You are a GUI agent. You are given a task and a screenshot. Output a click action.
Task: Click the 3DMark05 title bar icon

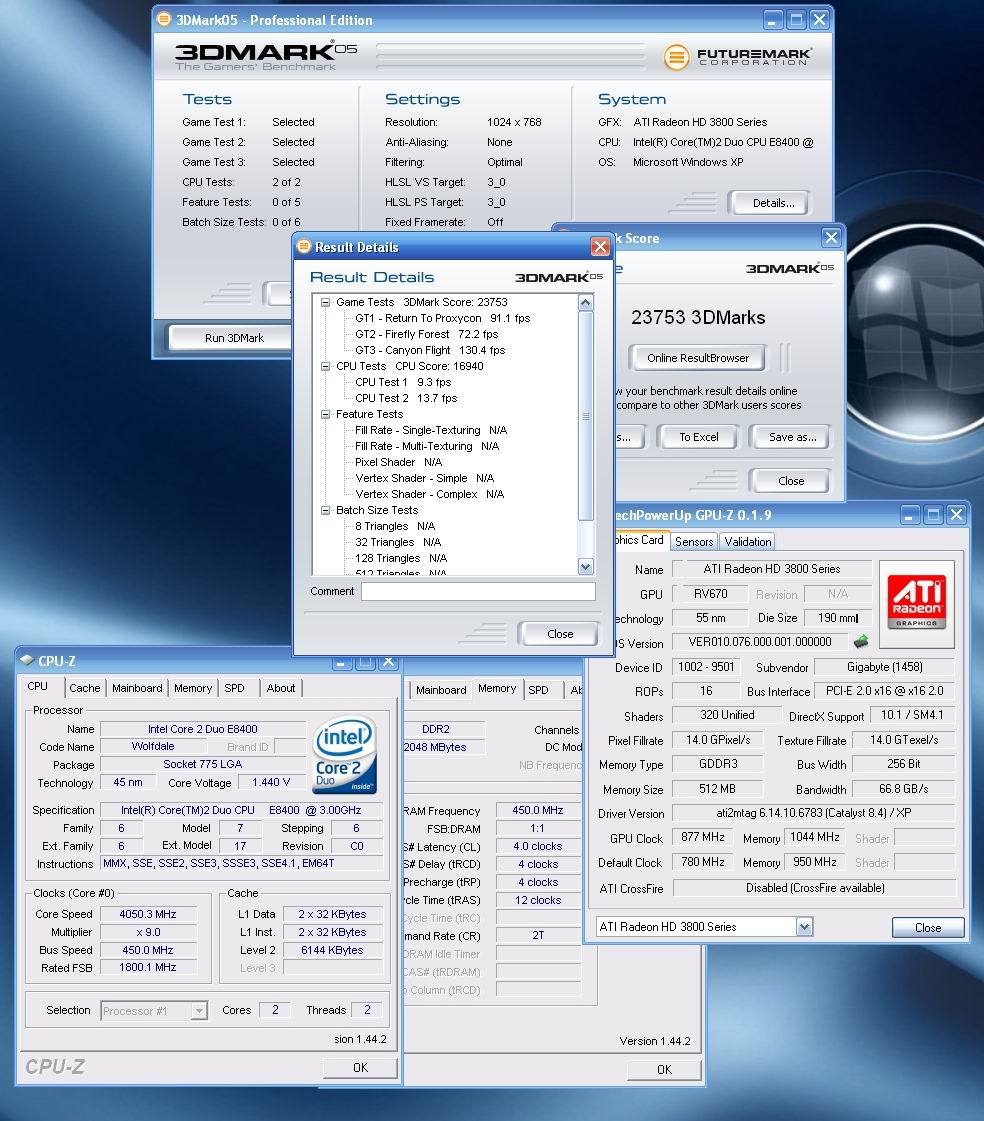pos(164,19)
